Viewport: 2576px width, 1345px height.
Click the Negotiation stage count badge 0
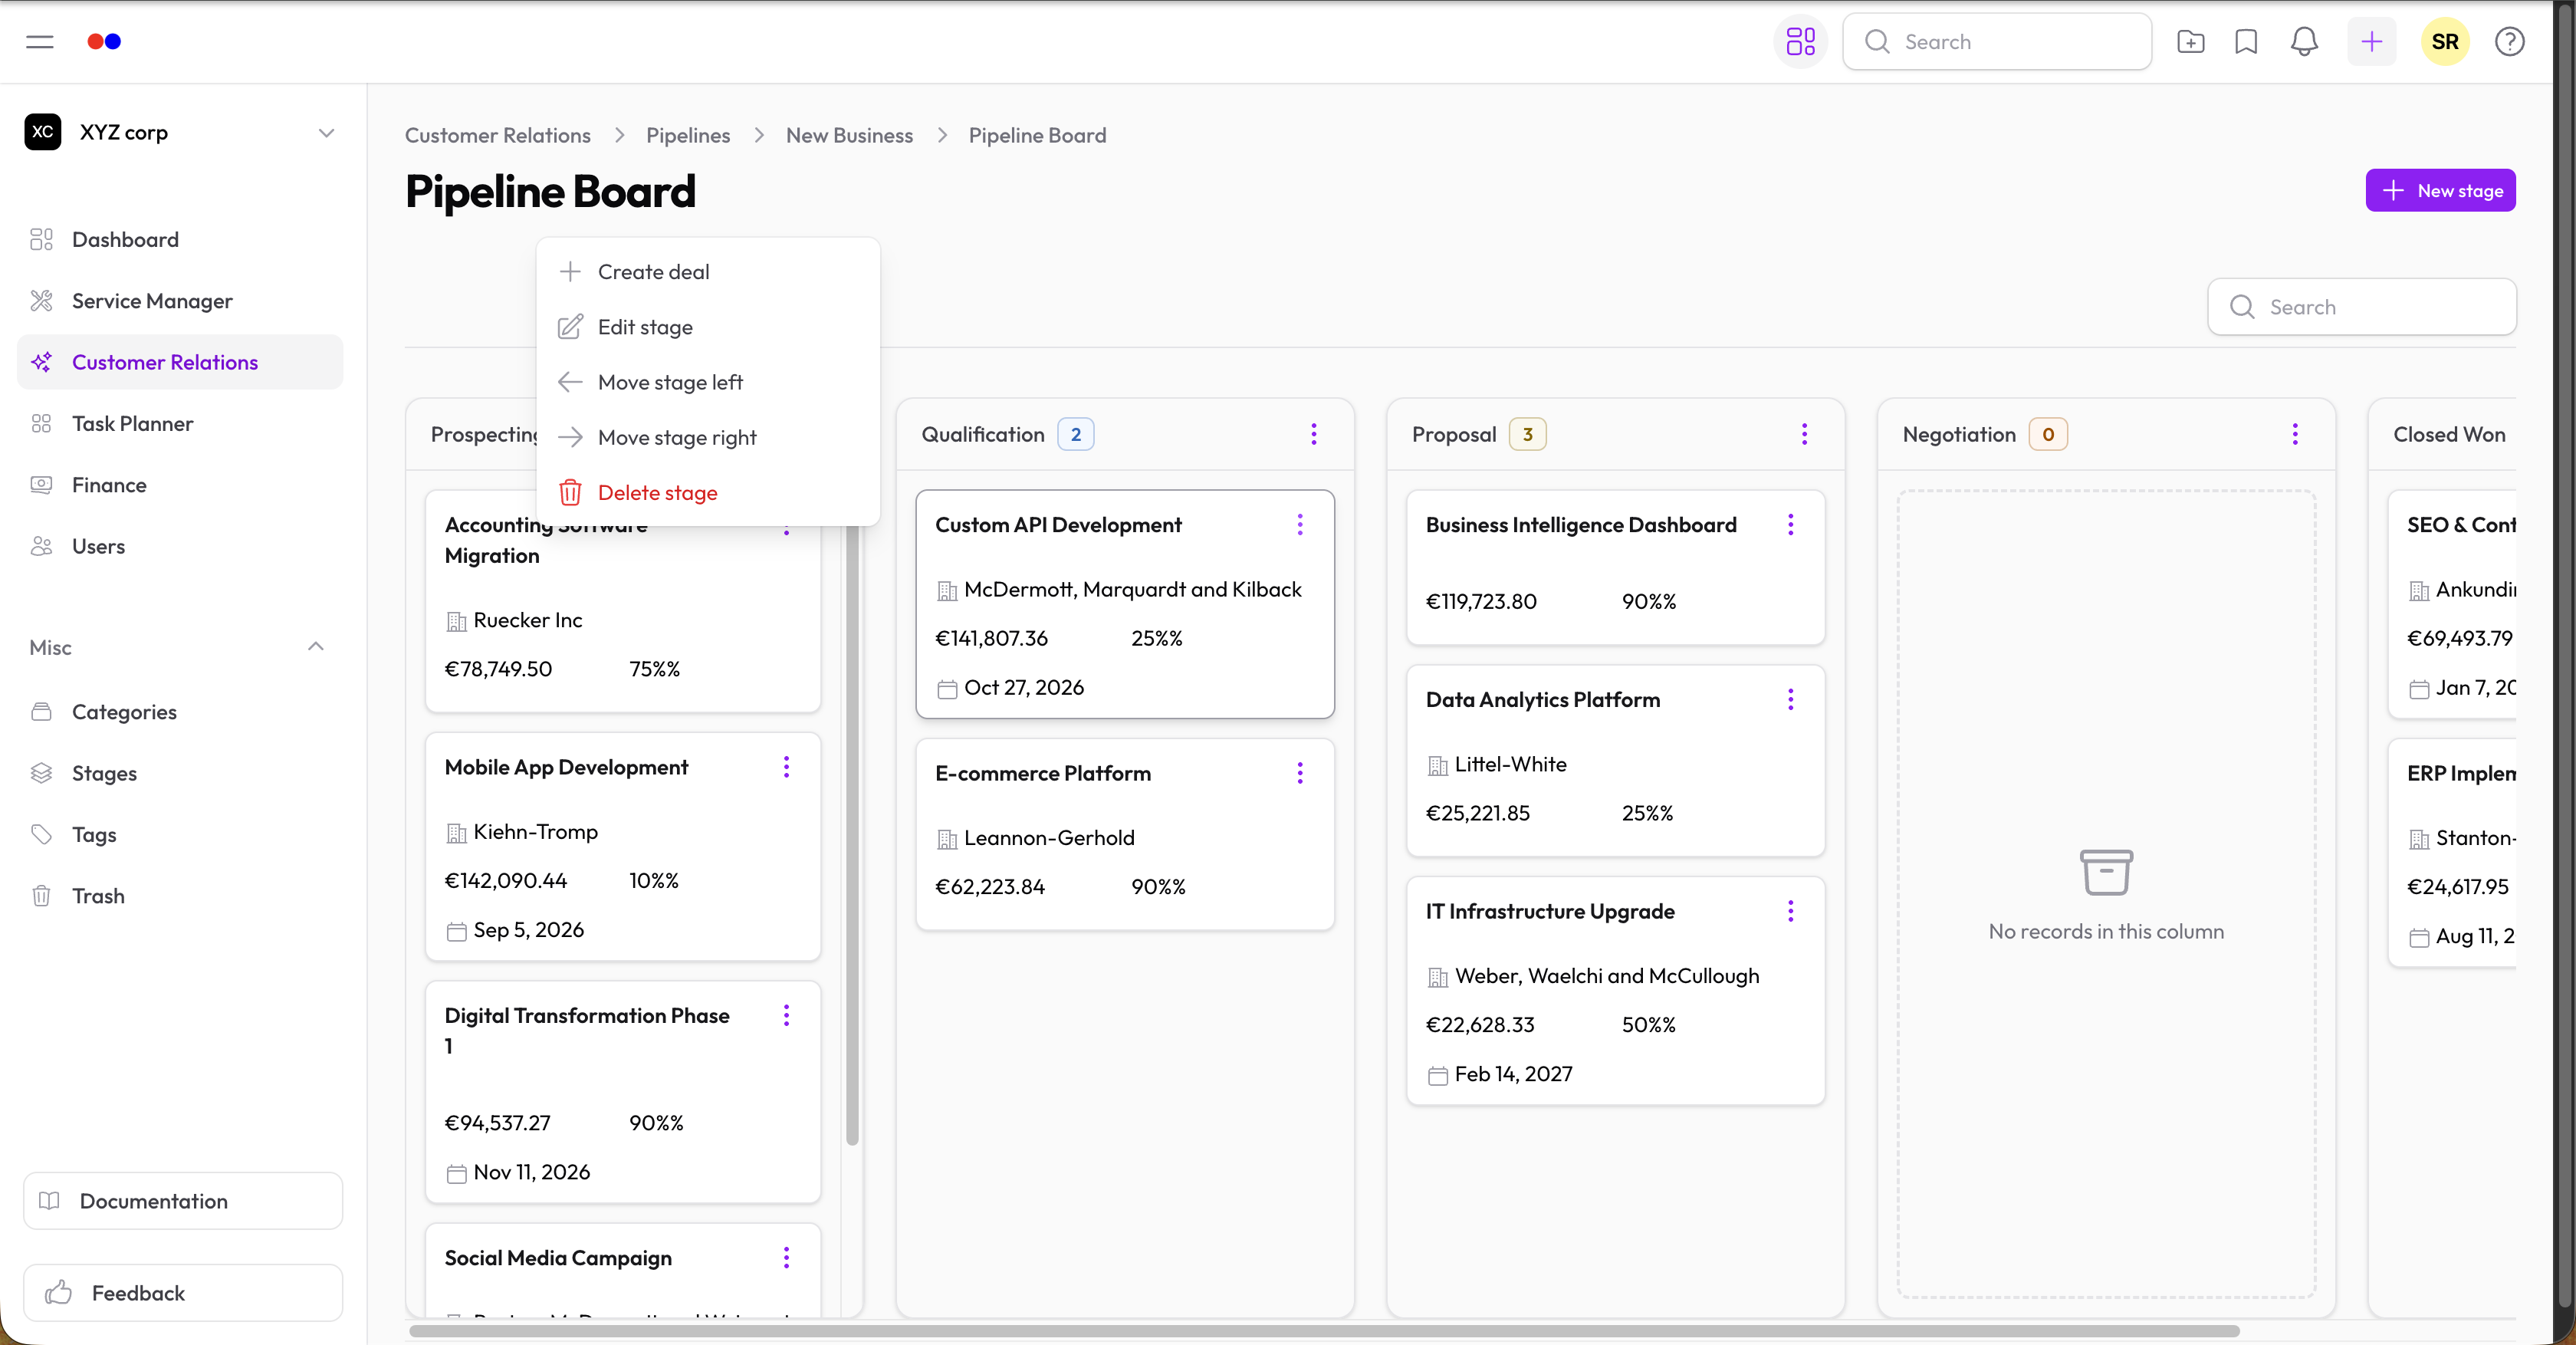coord(2048,434)
